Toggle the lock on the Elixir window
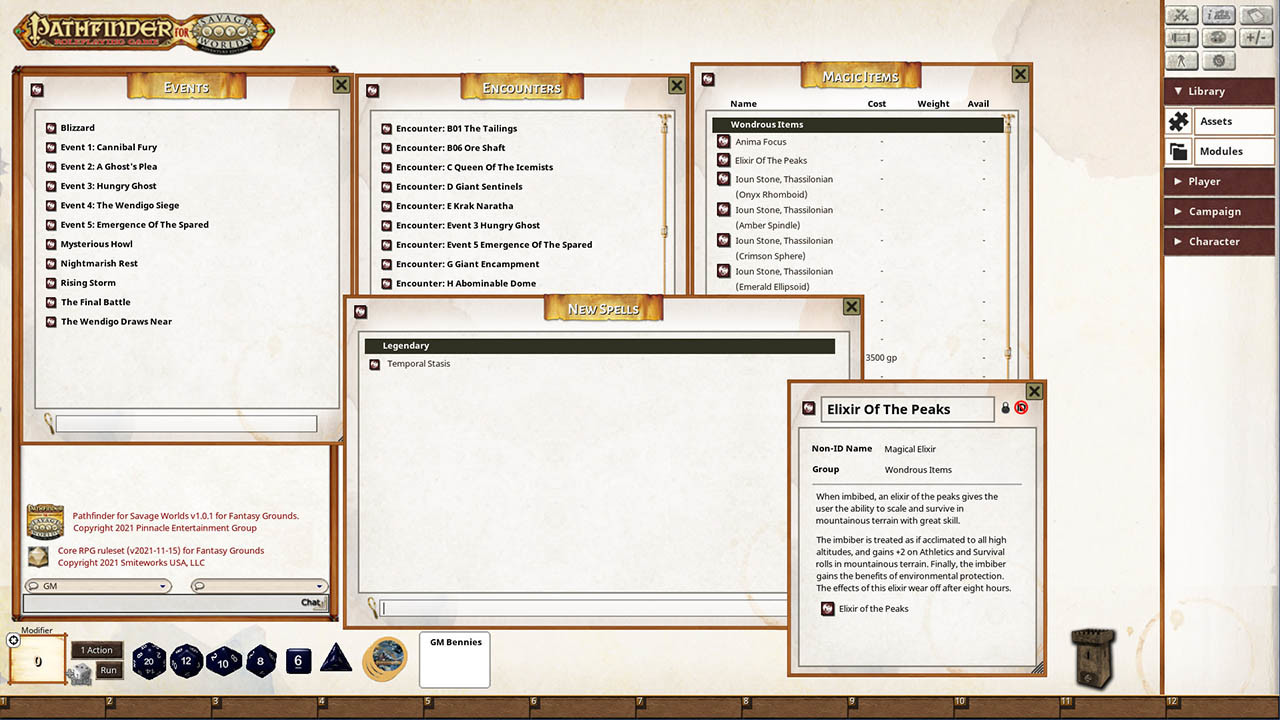The height and width of the screenshot is (720, 1280). pos(1004,408)
